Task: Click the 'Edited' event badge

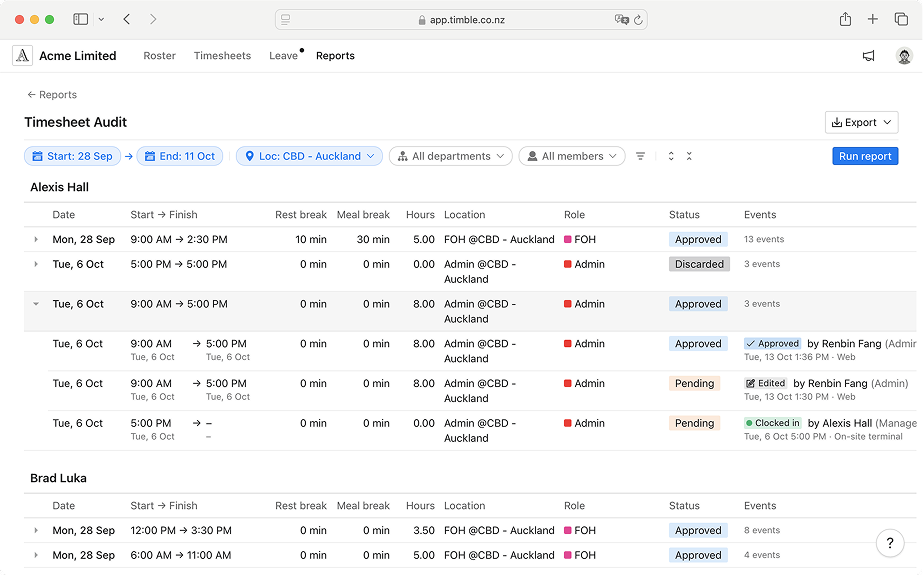Action: (766, 384)
